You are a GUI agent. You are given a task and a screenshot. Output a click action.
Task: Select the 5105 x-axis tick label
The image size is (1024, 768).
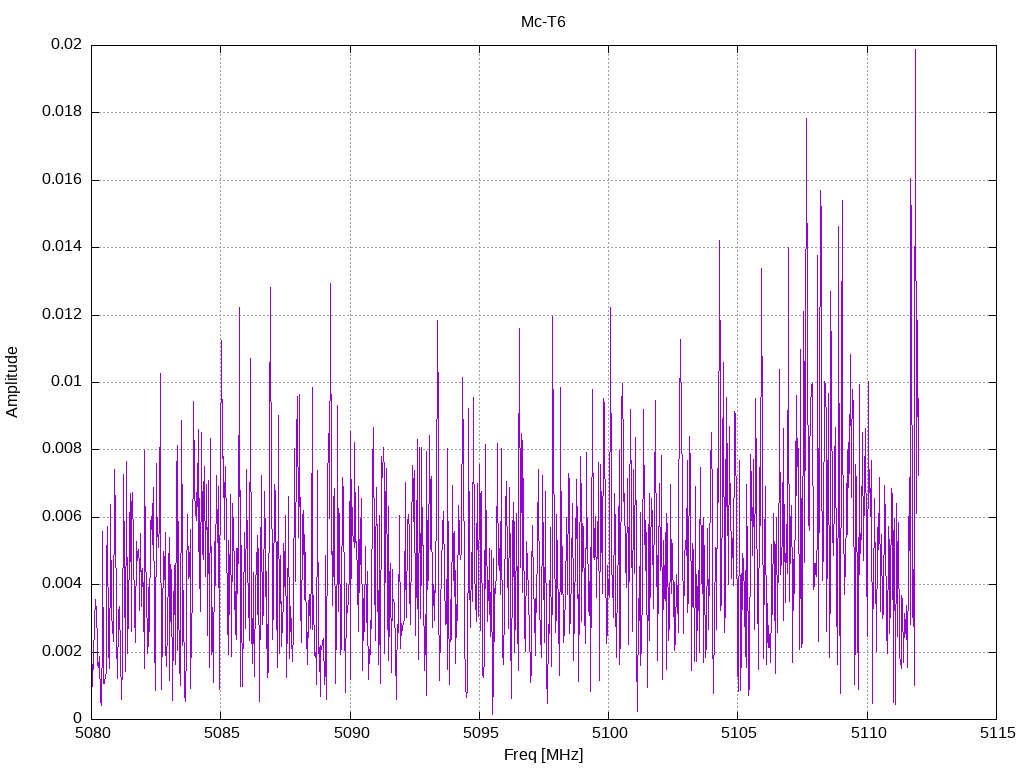coord(737,733)
